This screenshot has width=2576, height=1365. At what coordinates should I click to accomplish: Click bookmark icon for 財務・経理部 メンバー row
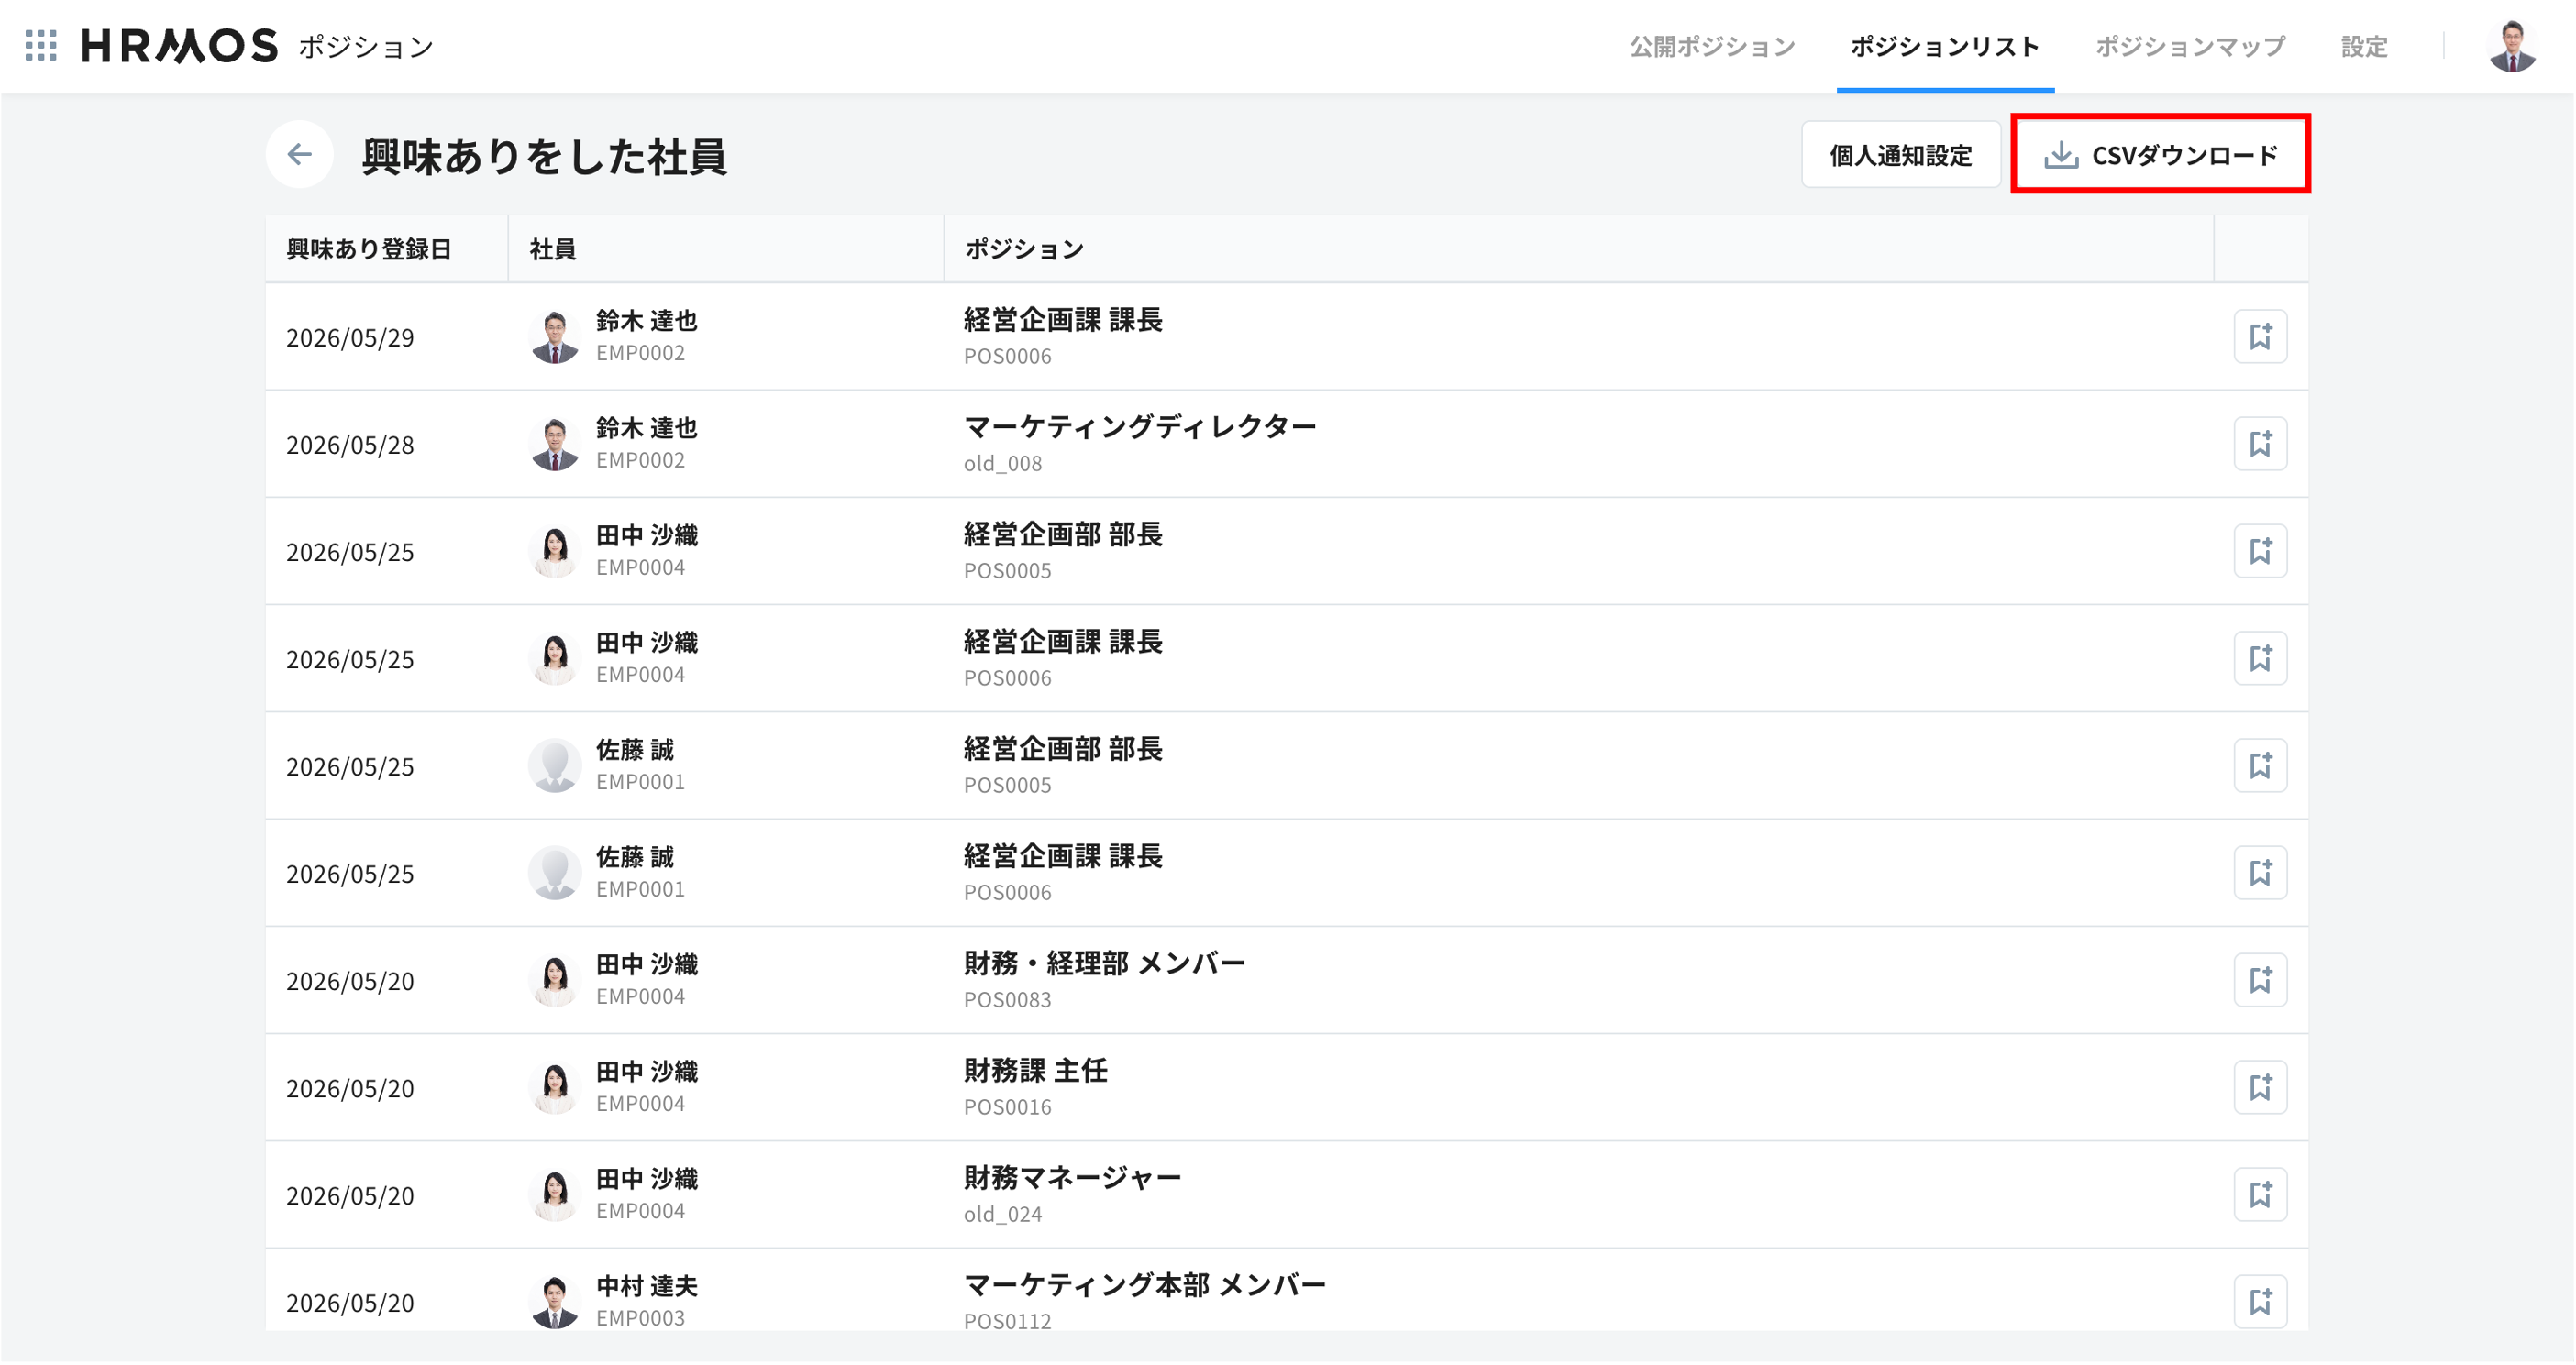(2260, 981)
